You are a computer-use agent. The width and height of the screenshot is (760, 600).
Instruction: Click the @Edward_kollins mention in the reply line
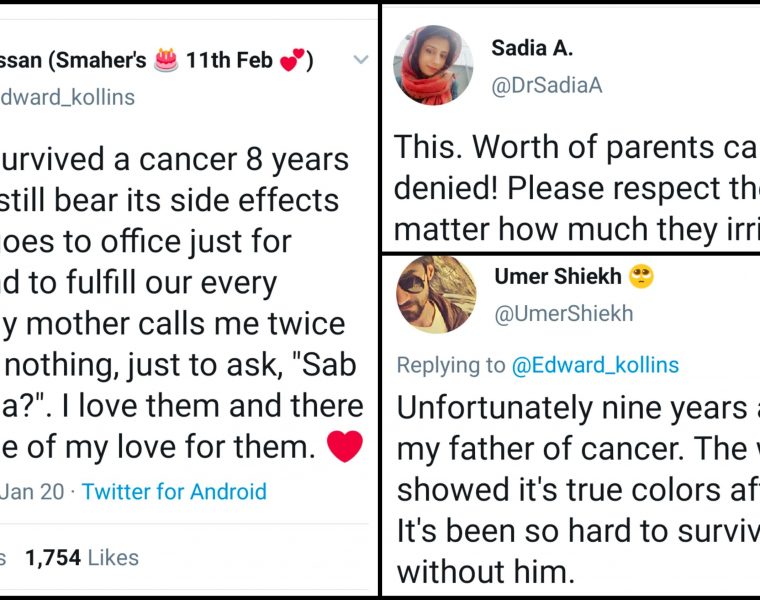595,365
